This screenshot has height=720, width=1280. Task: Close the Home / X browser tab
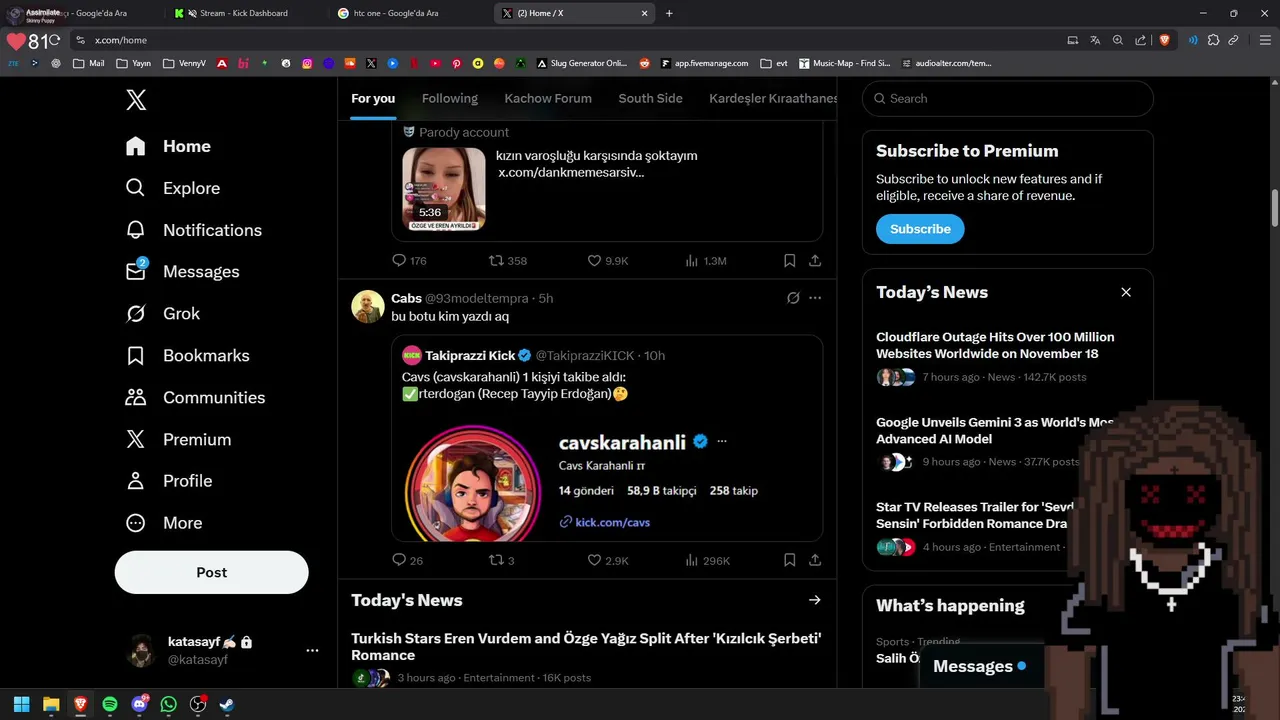tap(644, 13)
